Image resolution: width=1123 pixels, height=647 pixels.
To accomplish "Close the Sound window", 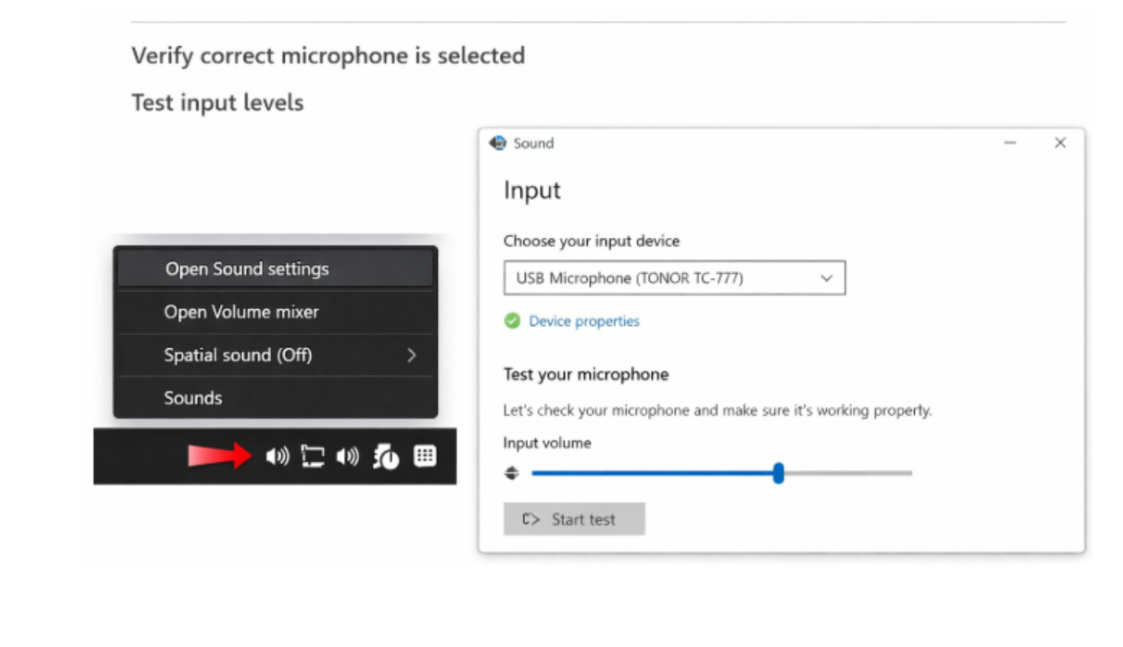I will click(x=1060, y=143).
